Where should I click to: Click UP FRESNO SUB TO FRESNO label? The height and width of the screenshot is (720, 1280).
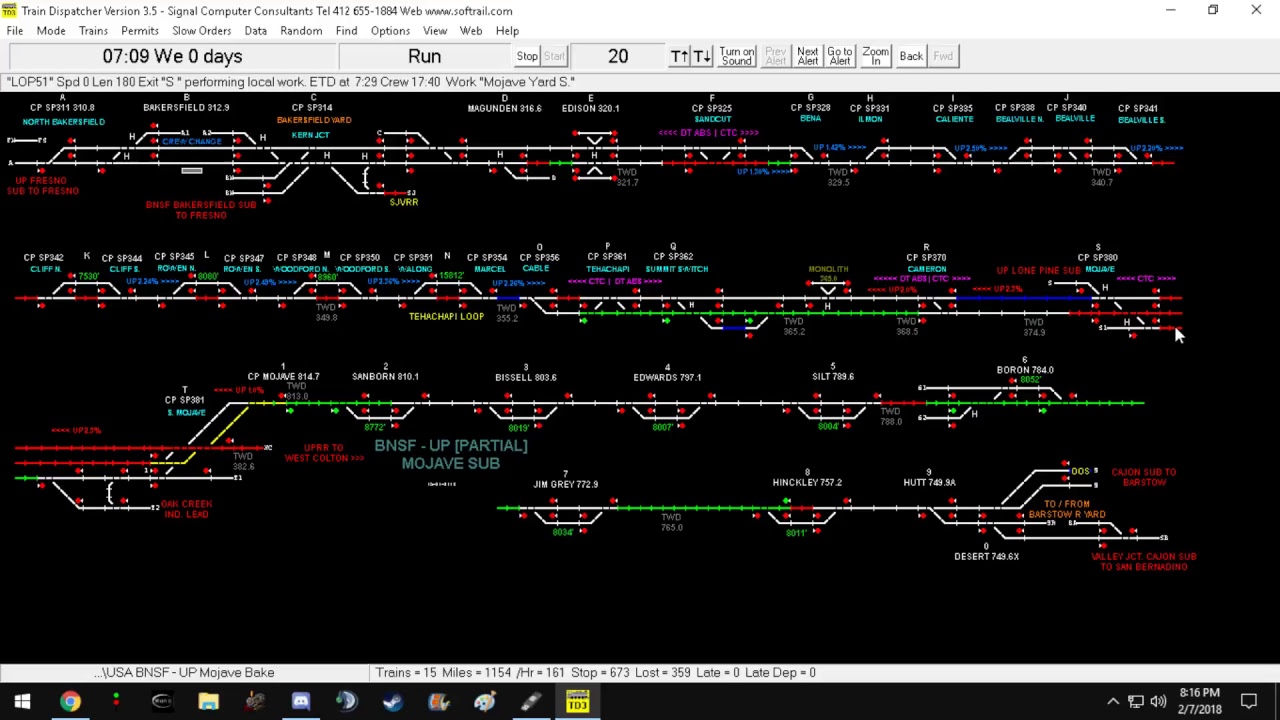[42, 186]
